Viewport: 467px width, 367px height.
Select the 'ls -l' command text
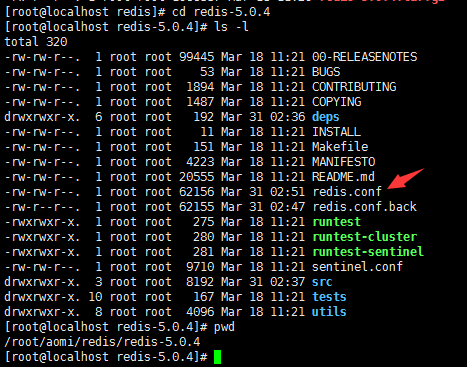(x=231, y=27)
